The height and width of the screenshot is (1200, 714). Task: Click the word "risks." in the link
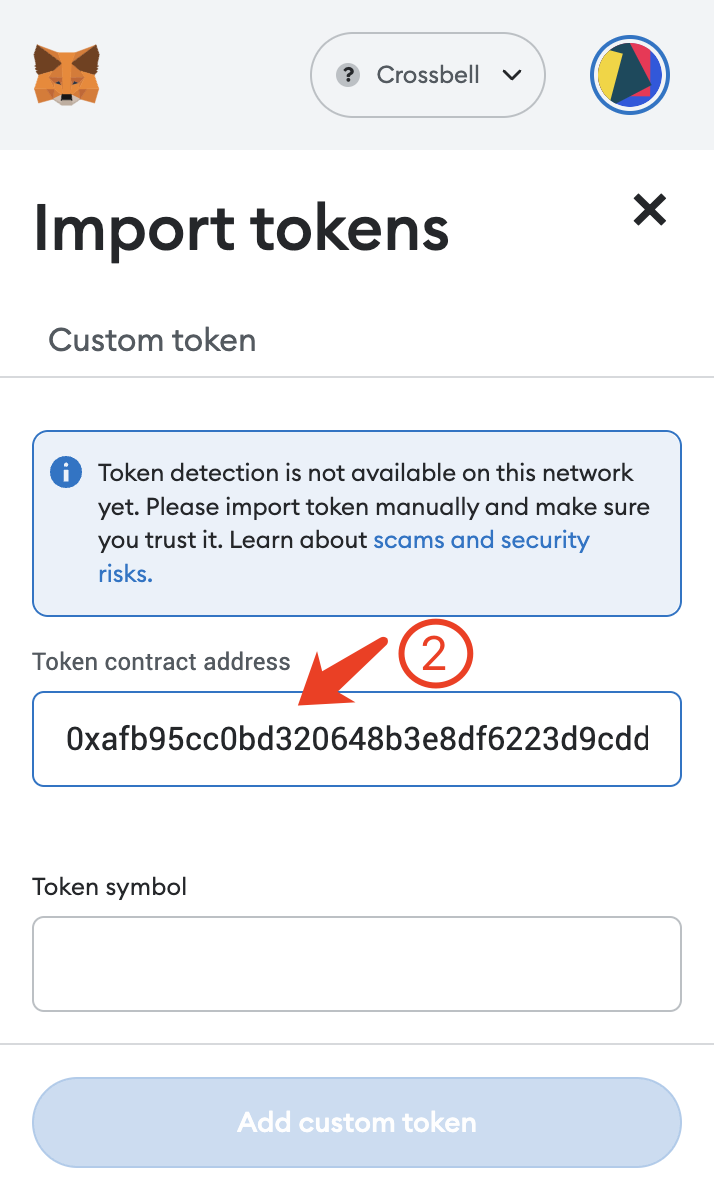pyautogui.click(x=125, y=574)
